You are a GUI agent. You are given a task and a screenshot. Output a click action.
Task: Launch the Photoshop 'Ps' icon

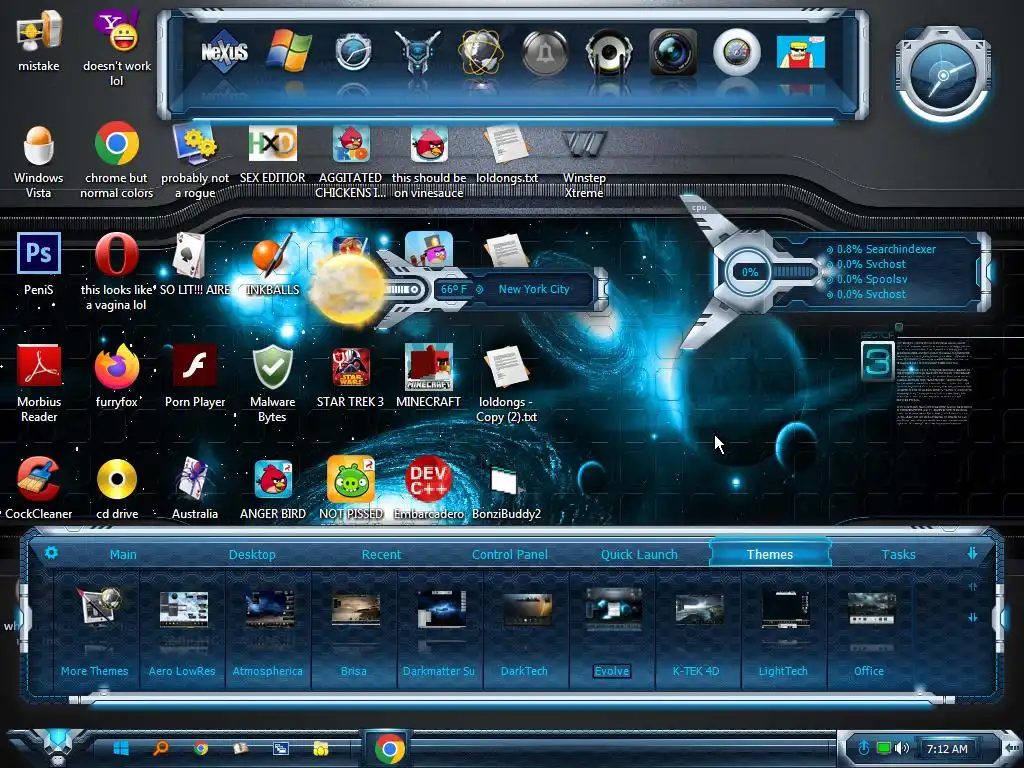point(39,253)
